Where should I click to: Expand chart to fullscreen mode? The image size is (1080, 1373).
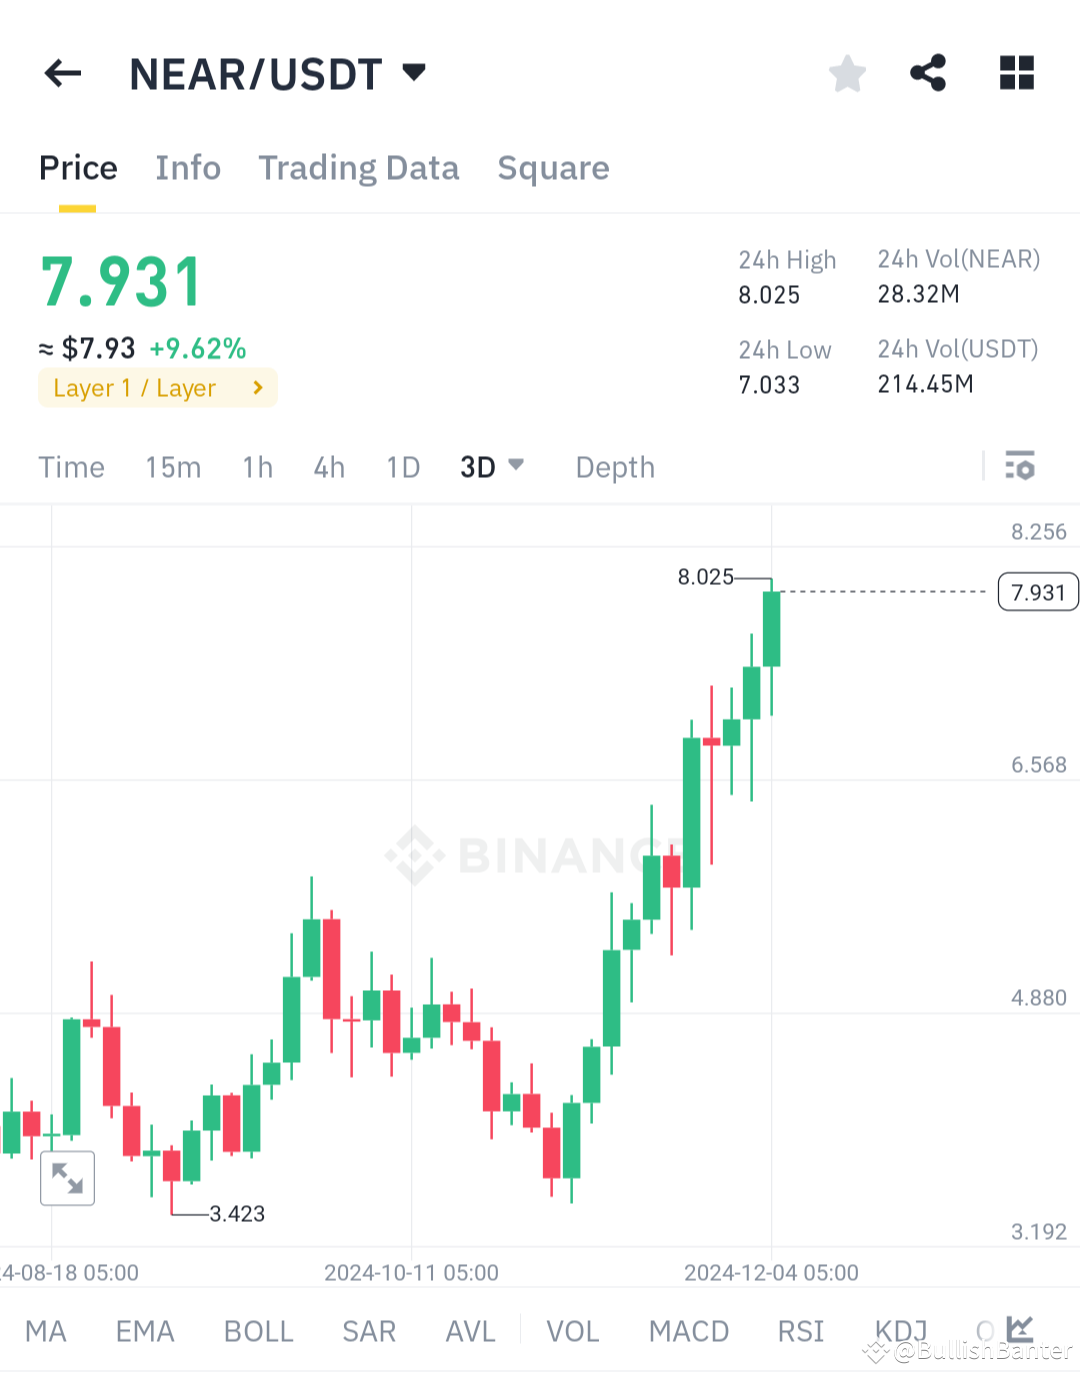(67, 1178)
